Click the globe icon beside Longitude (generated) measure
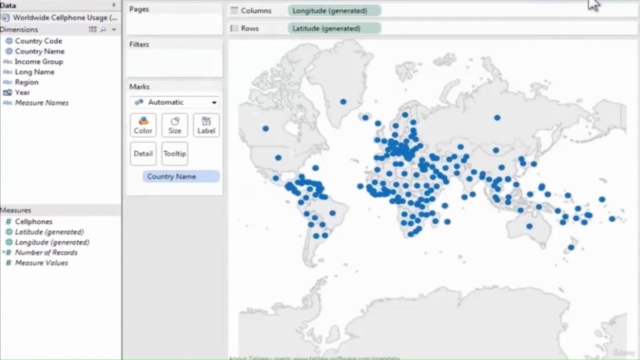Viewport: 640px width, 360px height. point(9,242)
